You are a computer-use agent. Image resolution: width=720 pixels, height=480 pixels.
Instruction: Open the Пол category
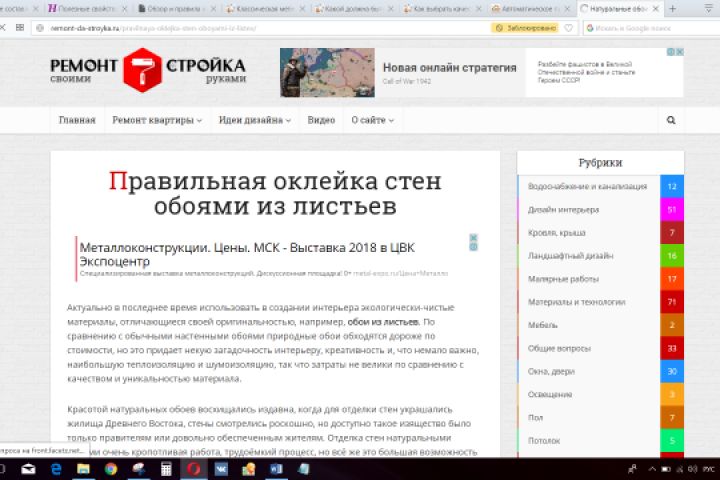click(x=535, y=418)
